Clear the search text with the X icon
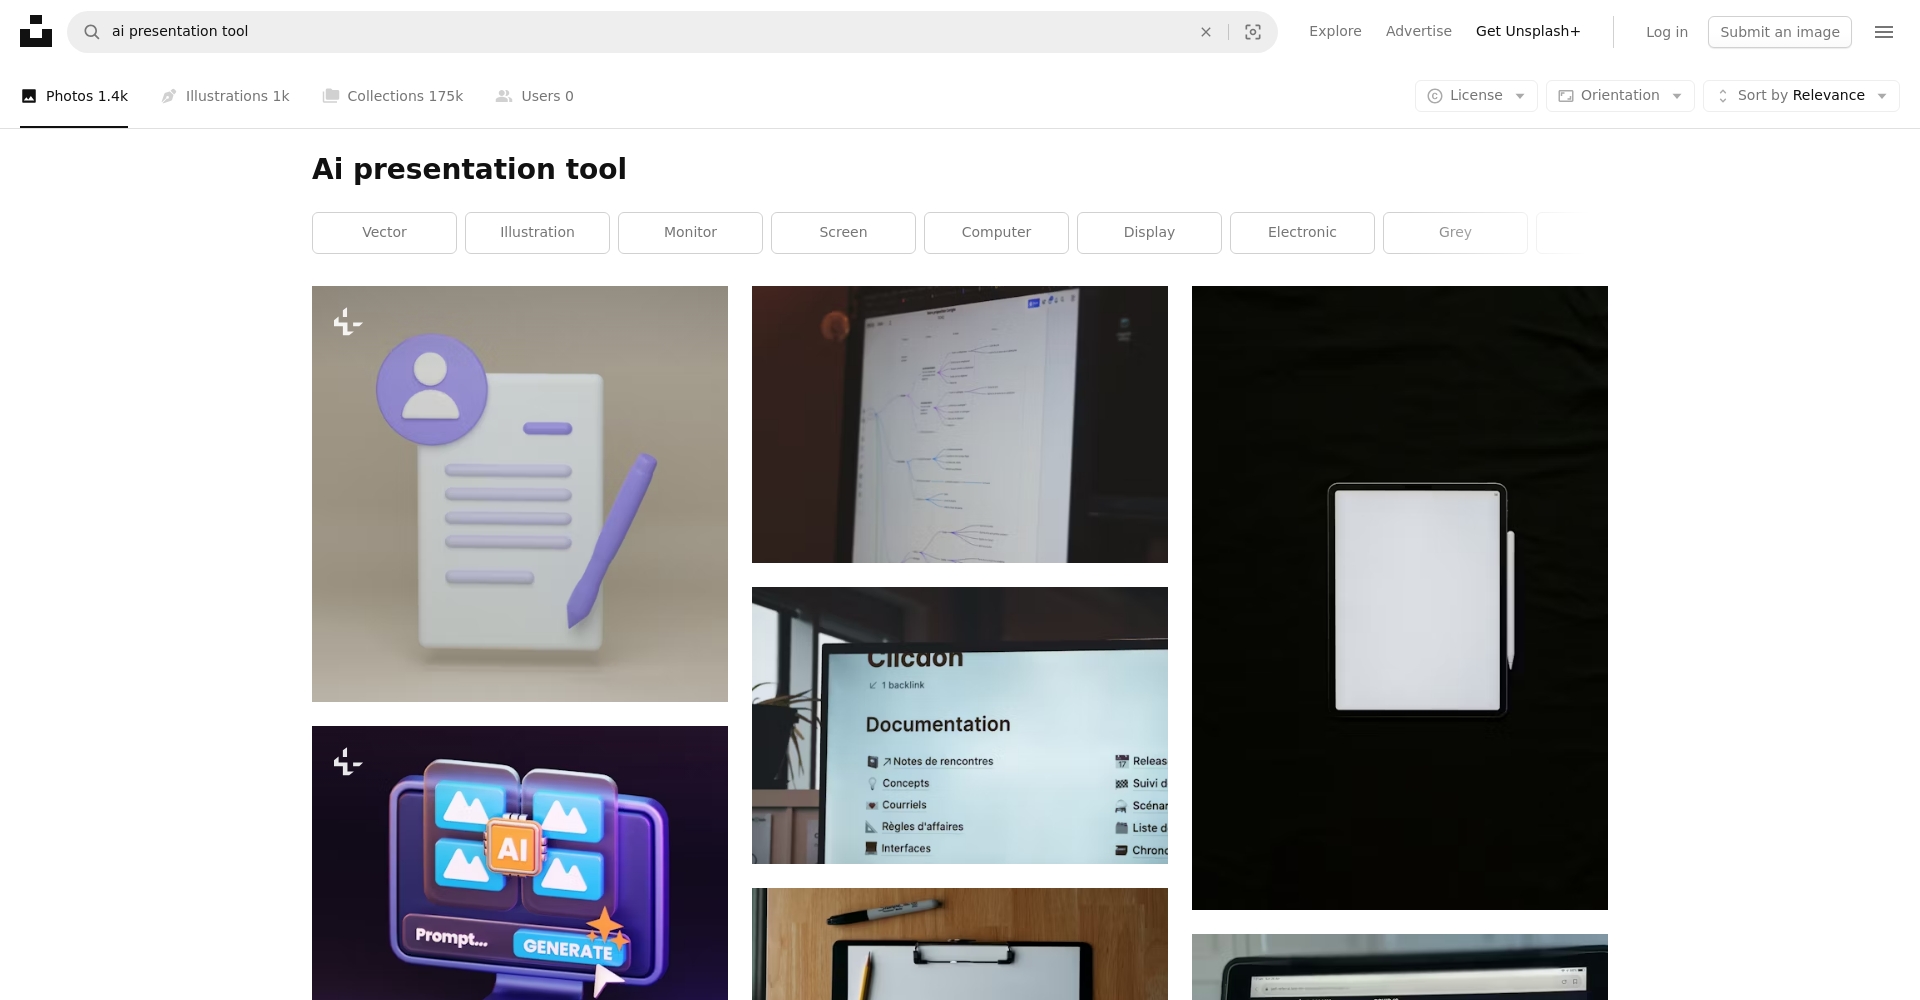1920x1000 pixels. 1206,32
